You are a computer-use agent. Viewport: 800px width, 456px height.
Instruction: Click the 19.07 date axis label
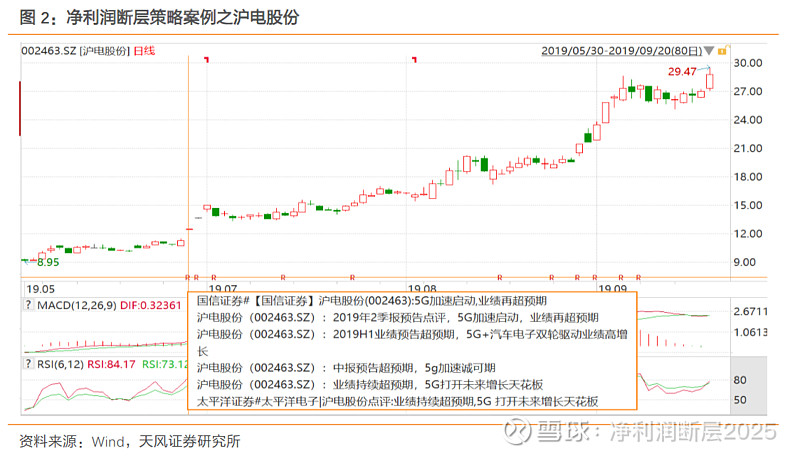[x=223, y=288]
